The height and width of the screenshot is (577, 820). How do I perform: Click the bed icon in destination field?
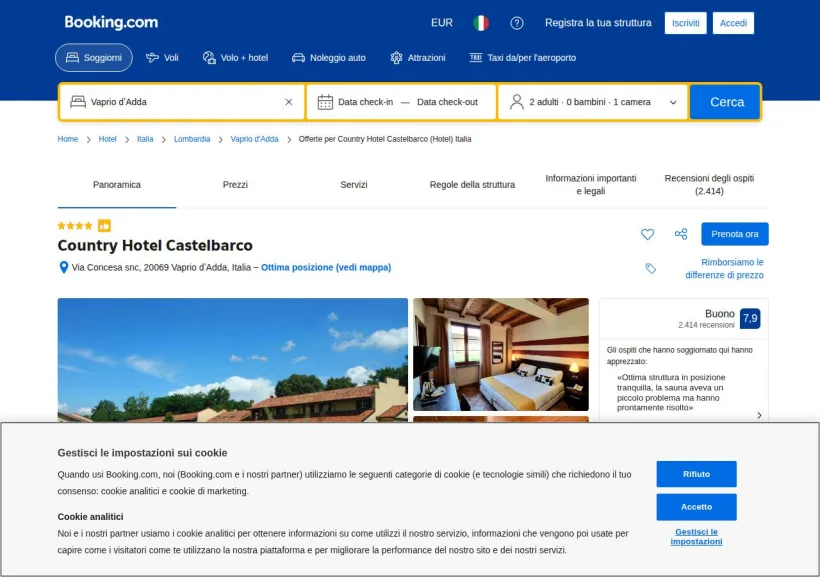point(78,101)
